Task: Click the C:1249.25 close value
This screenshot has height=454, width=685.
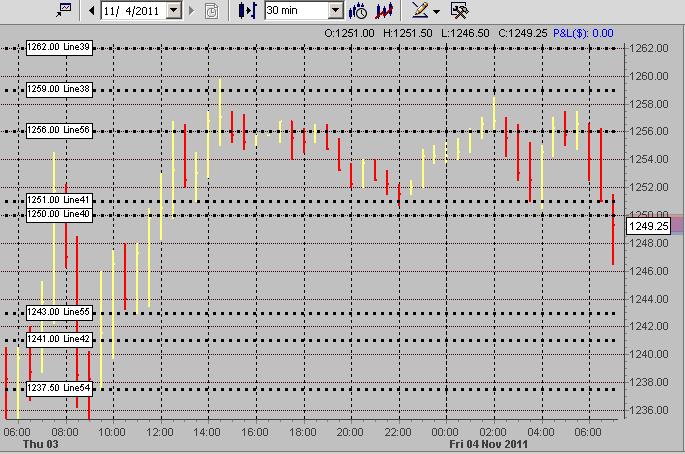Action: pos(522,33)
